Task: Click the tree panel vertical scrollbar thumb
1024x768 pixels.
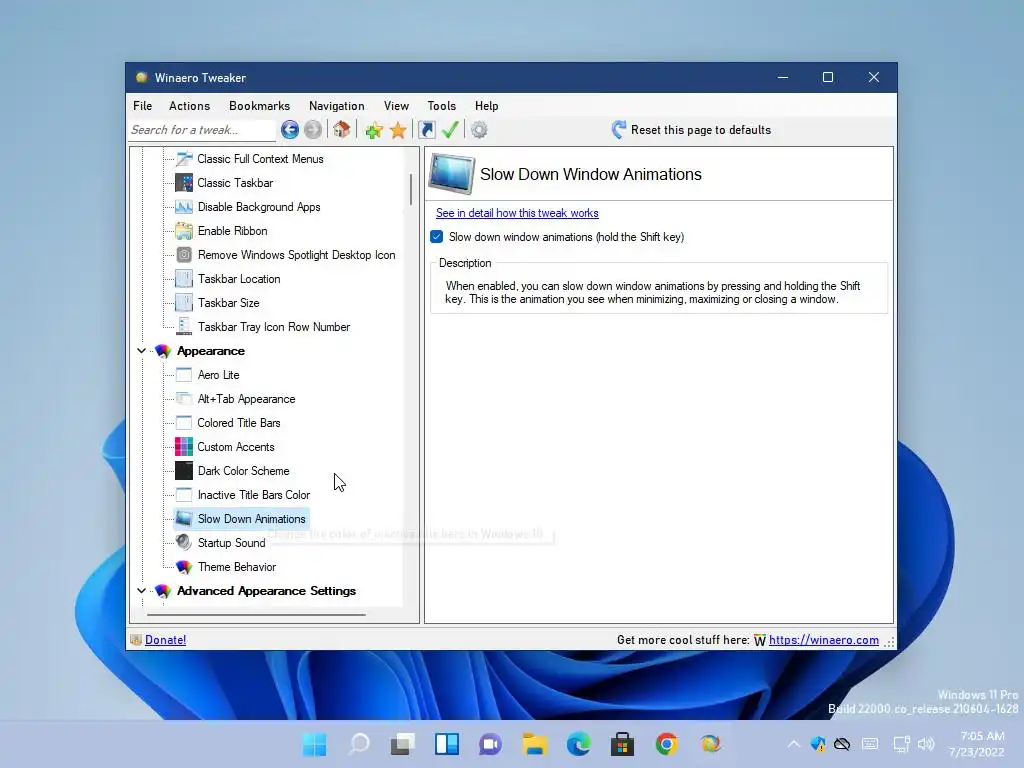Action: [x=411, y=189]
